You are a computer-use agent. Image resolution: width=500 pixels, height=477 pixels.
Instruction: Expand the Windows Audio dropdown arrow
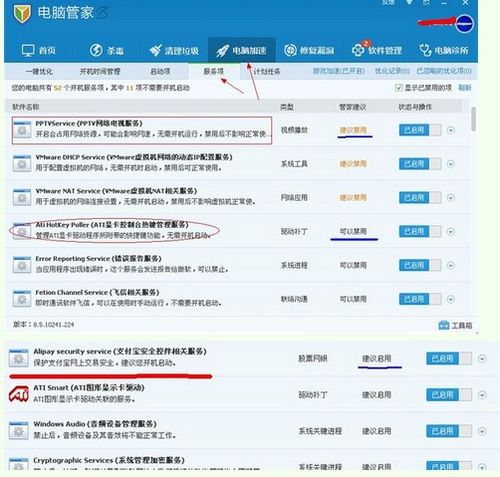[482, 431]
